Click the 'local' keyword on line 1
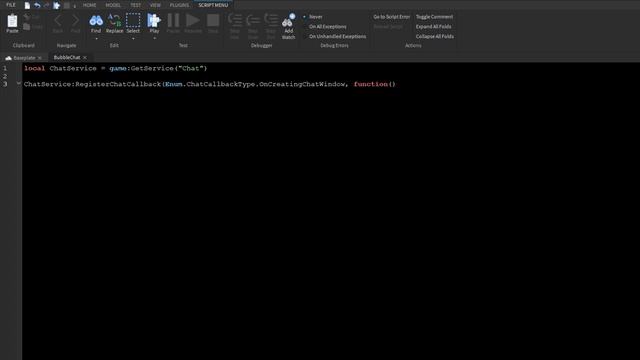The image size is (640, 360). pos(35,68)
